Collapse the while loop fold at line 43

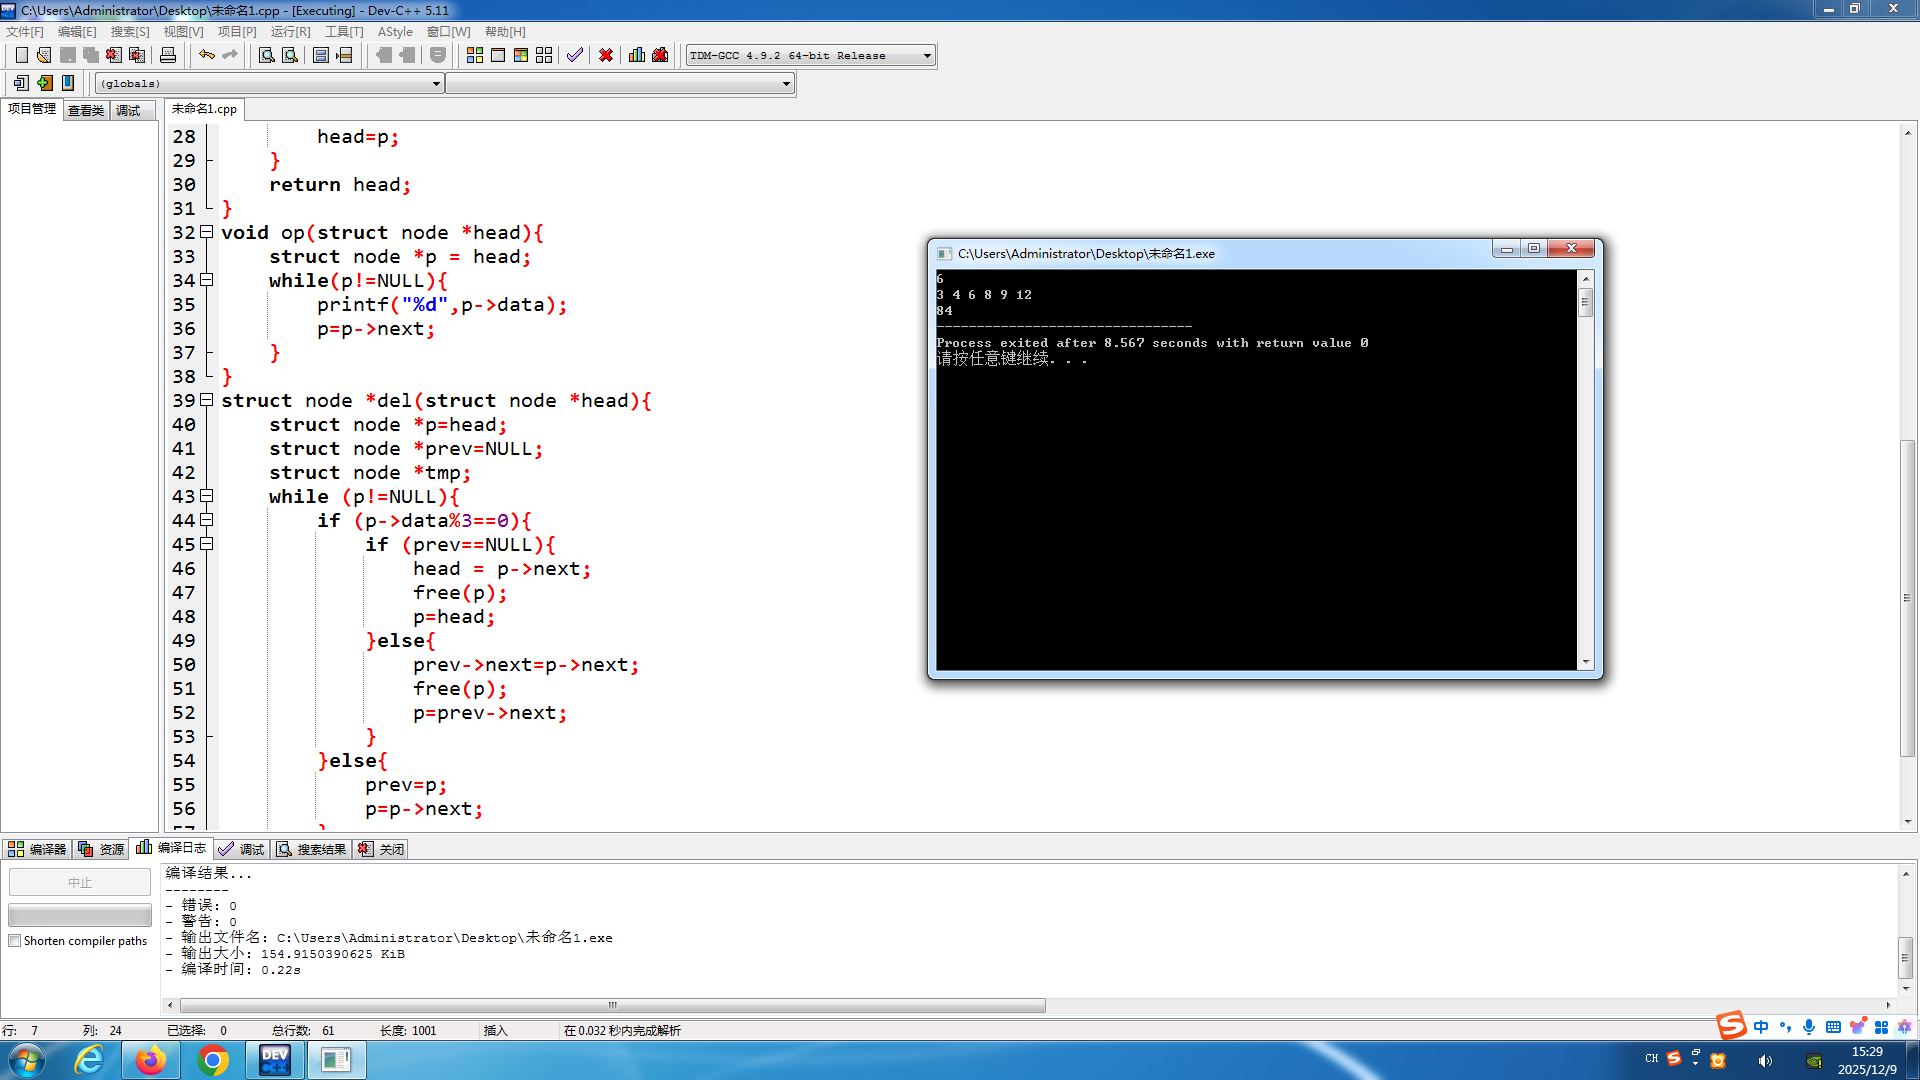click(207, 496)
